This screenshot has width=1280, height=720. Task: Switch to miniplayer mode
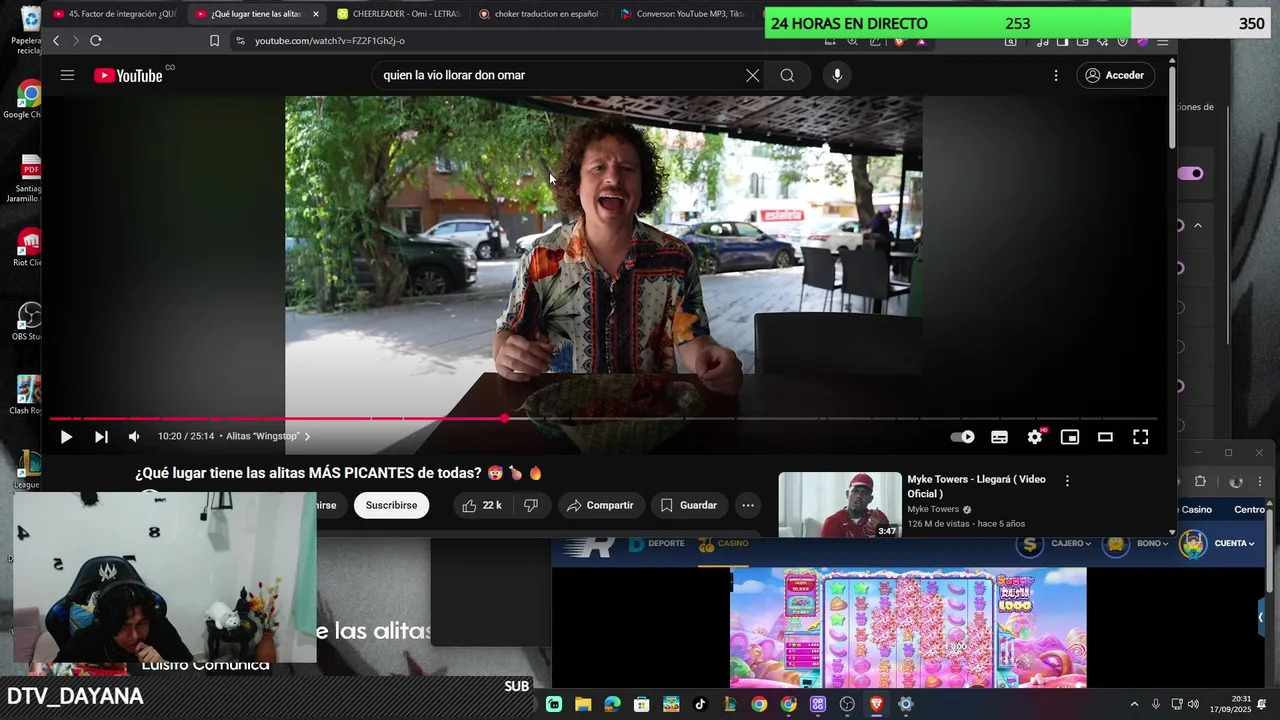pyautogui.click(x=1070, y=437)
